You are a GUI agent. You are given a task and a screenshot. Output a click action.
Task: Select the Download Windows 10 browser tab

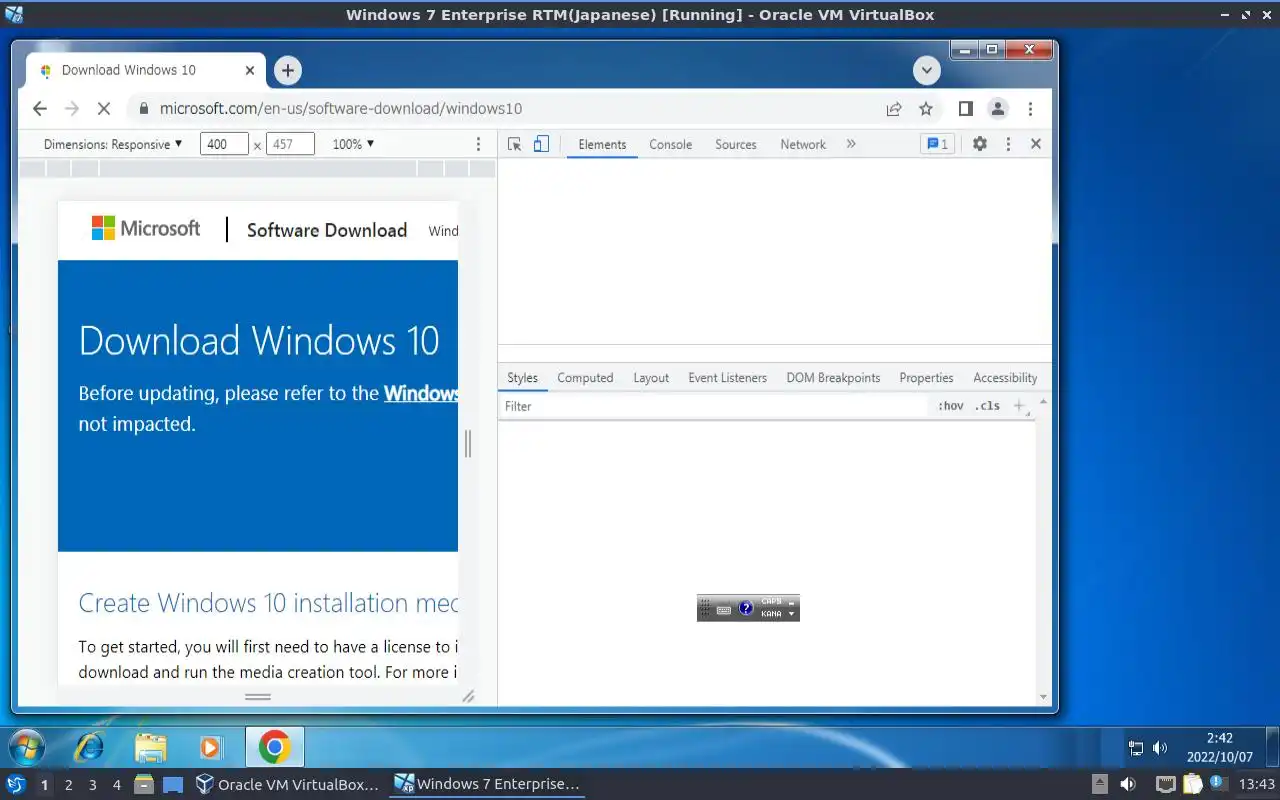pos(145,70)
